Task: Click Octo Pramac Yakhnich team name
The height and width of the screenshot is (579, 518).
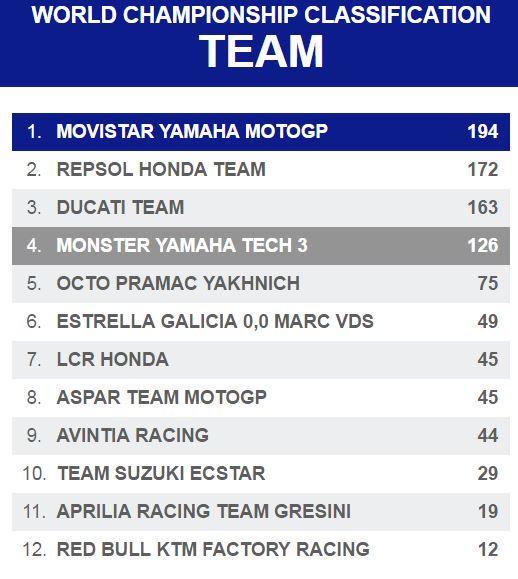Action: tap(178, 284)
